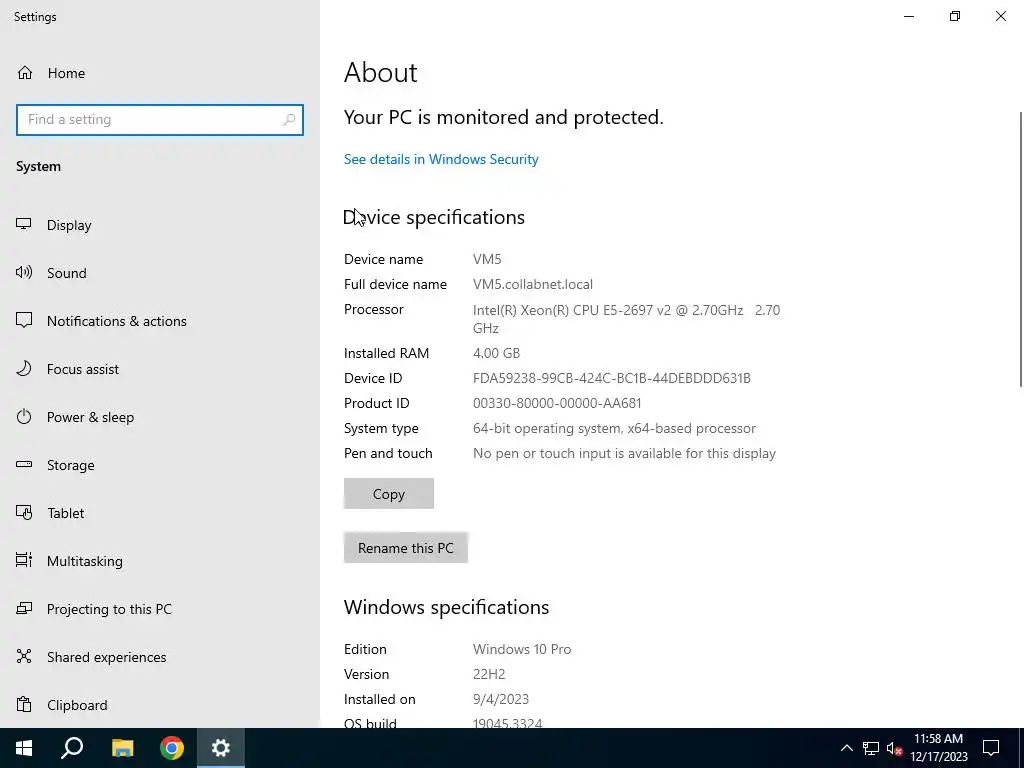Select Projecting to this PC

[109, 609]
